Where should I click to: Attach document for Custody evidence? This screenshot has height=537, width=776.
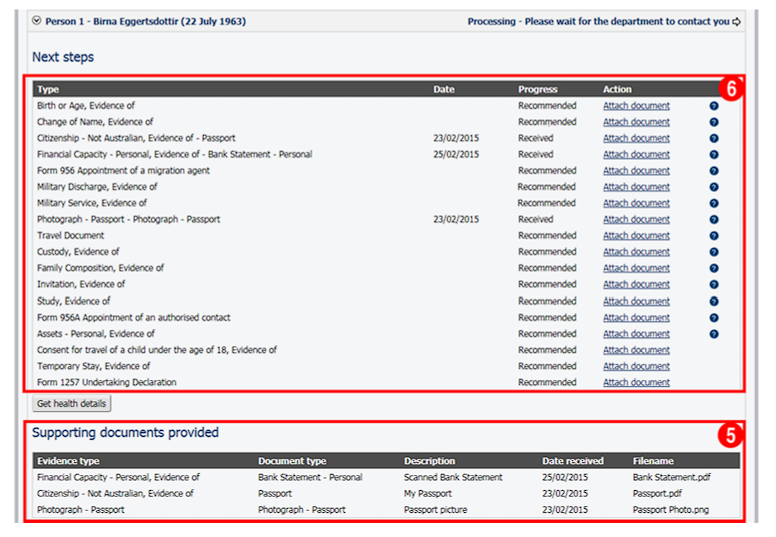(636, 252)
